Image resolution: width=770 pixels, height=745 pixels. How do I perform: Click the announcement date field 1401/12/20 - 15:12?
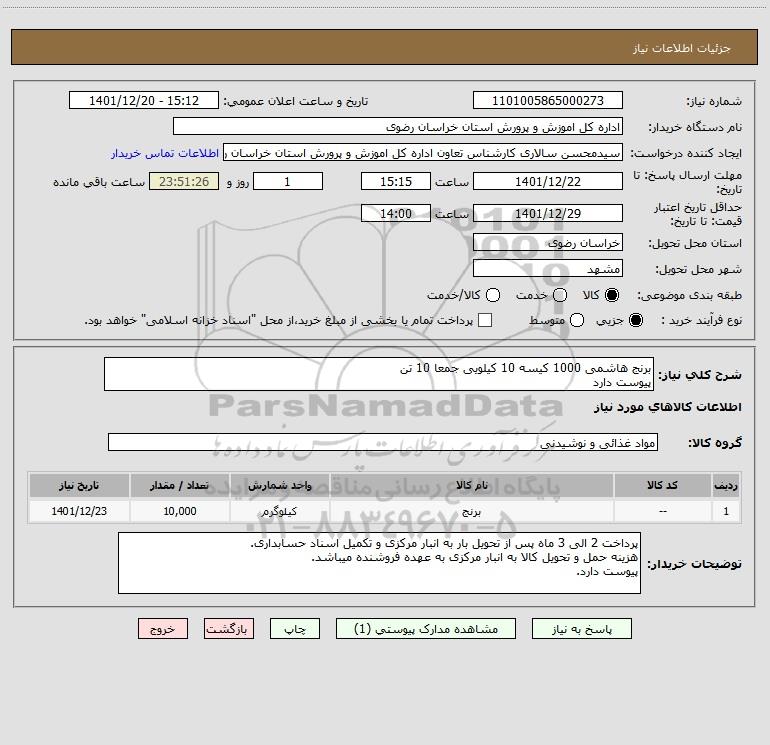pos(144,101)
